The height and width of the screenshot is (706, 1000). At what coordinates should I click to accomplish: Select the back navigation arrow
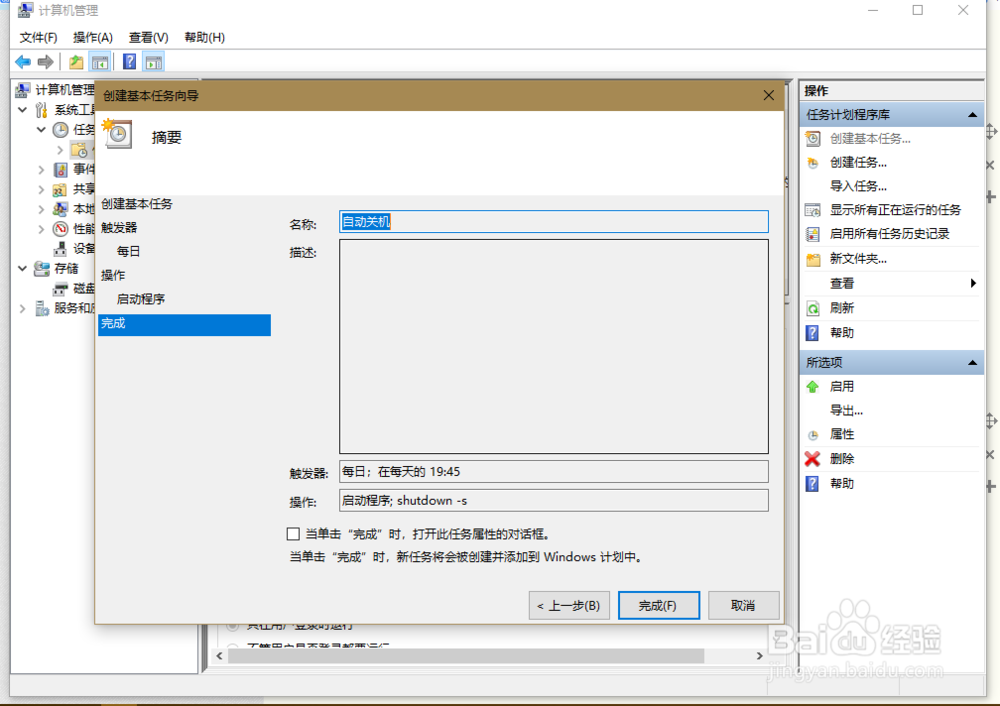pyautogui.click(x=21, y=61)
